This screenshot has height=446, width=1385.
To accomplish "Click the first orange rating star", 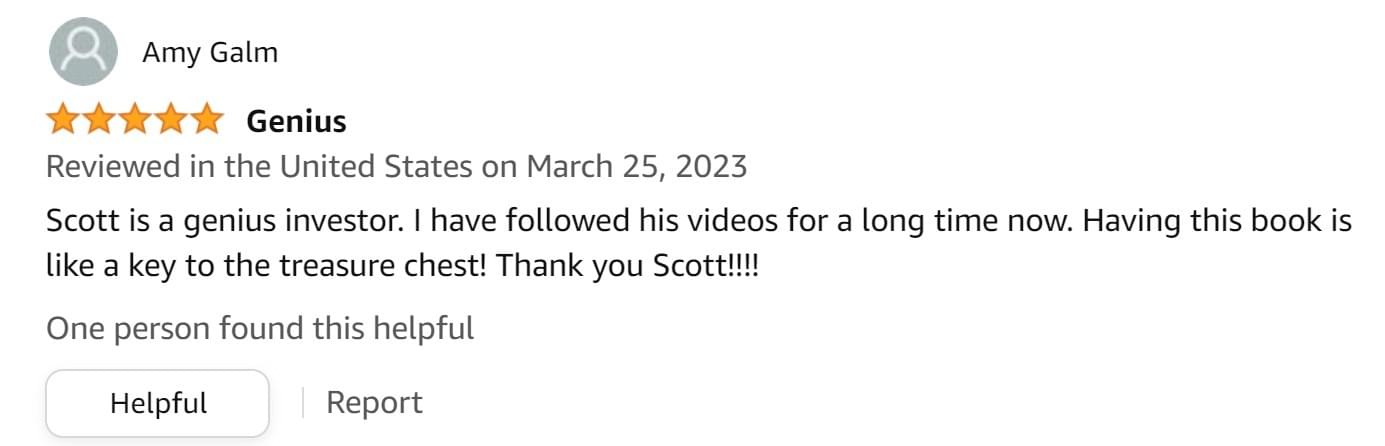I will [63, 121].
